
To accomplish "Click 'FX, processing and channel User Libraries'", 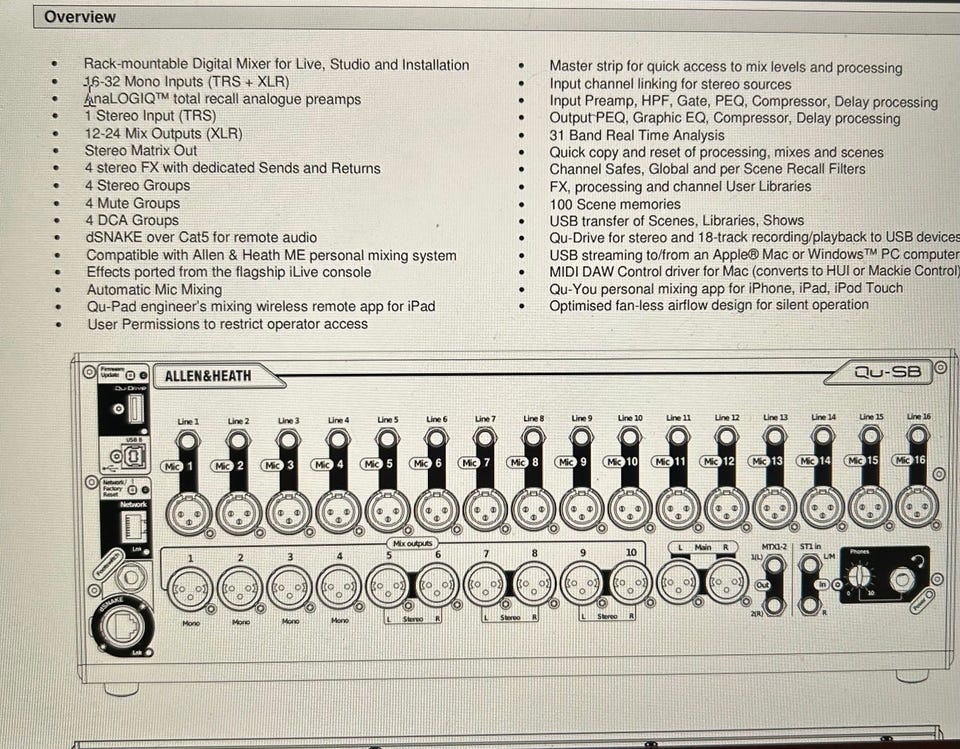I will (x=680, y=186).
